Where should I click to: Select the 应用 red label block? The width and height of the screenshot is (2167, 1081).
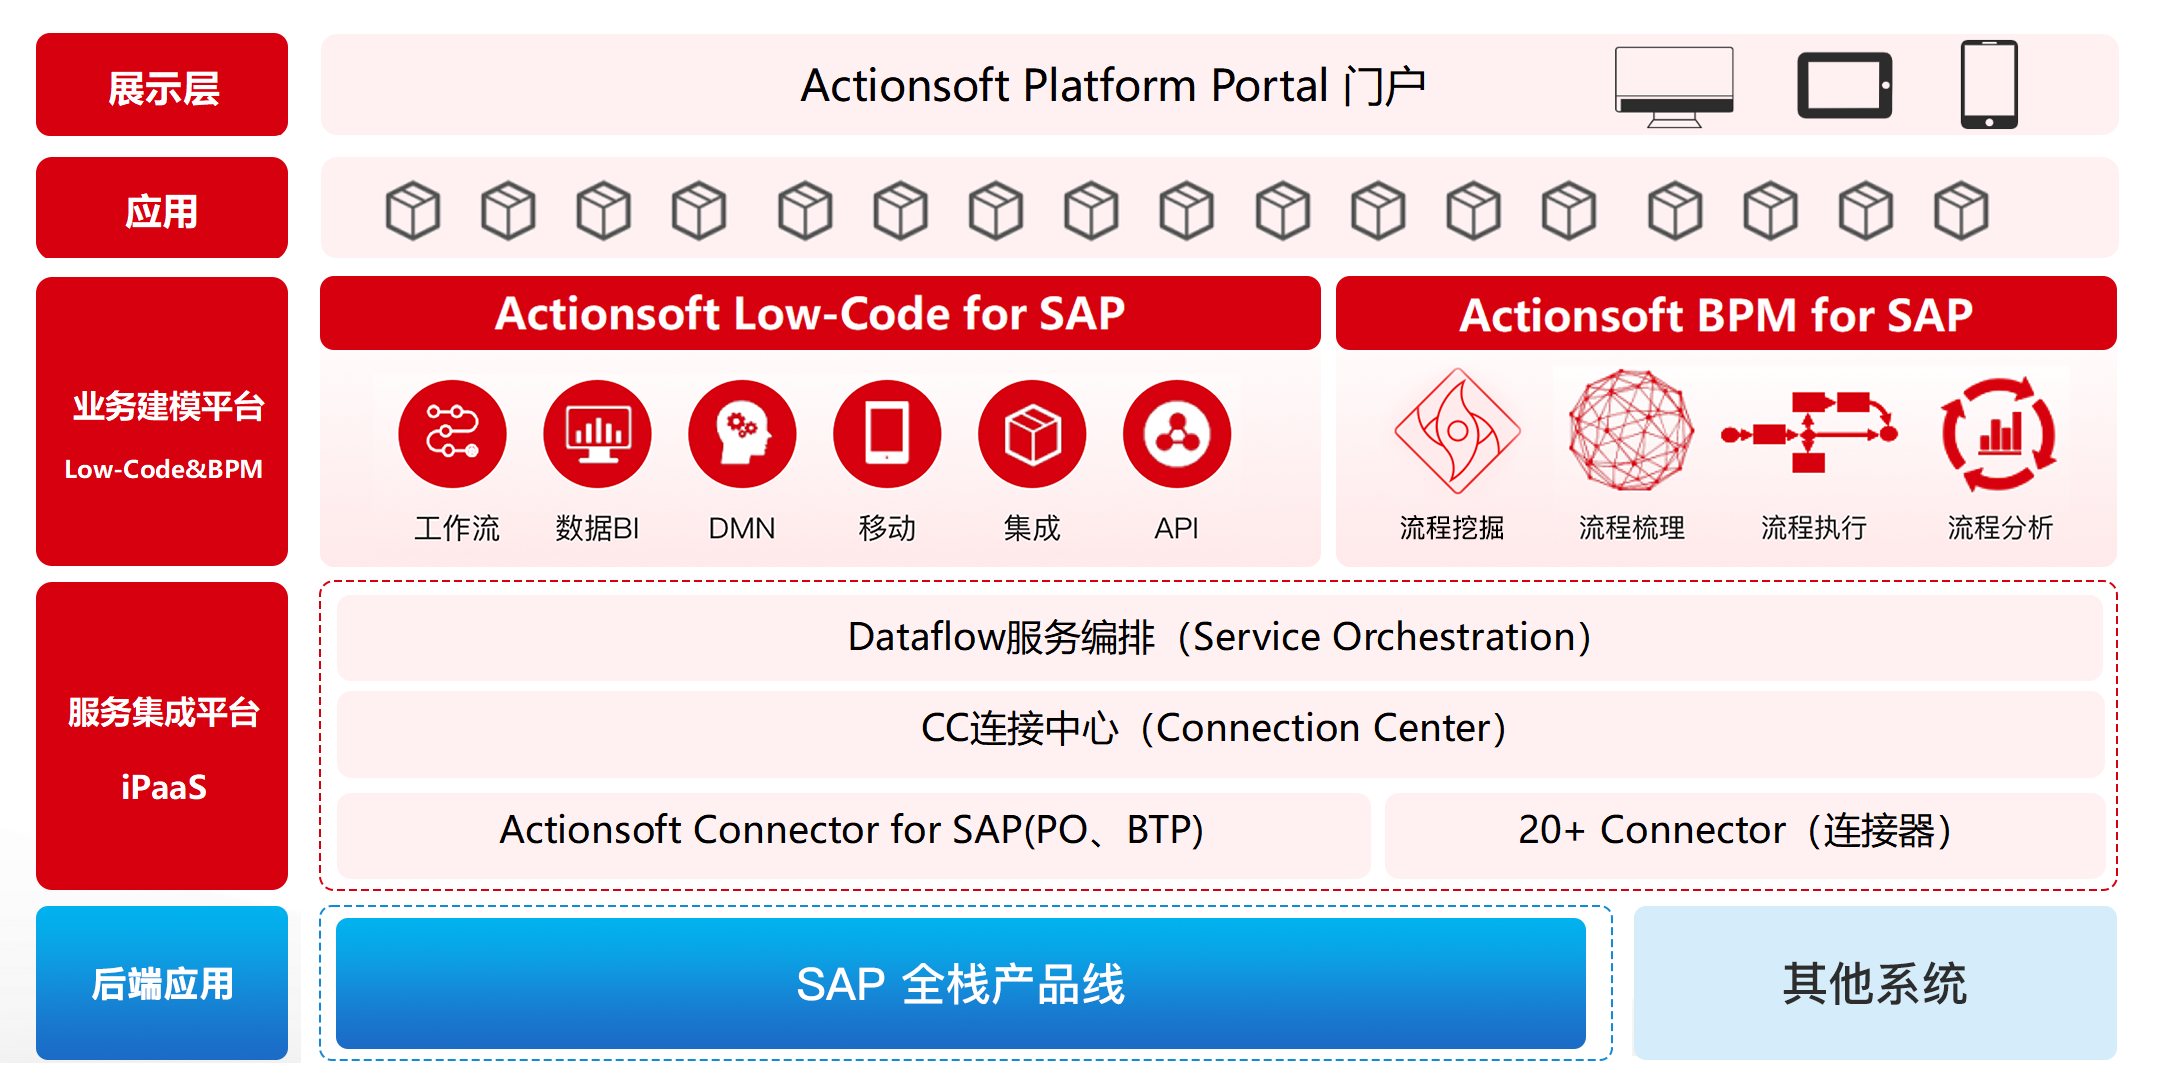pos(162,208)
